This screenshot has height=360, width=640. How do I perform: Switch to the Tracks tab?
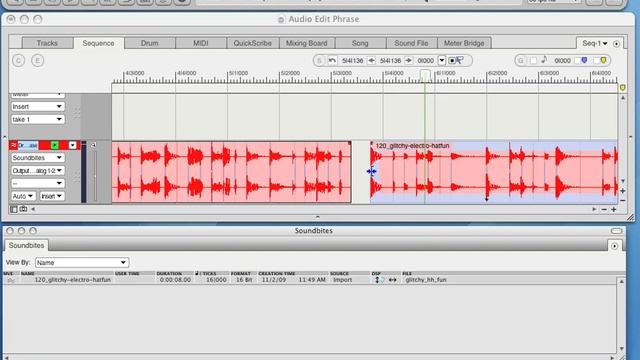pyautogui.click(x=47, y=43)
